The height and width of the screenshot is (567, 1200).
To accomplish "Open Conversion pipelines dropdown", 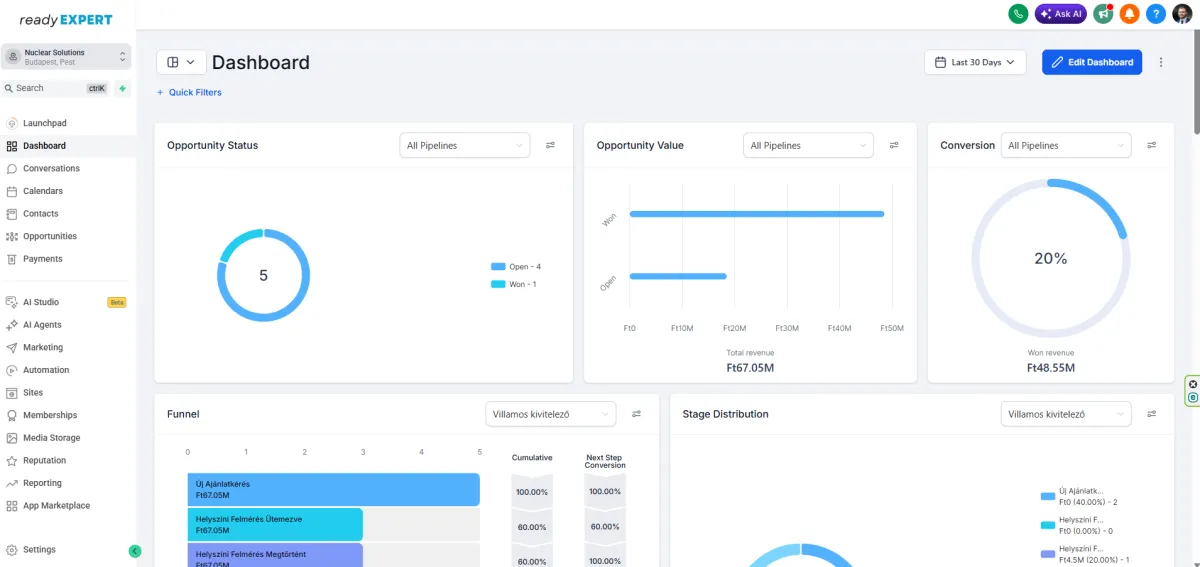I will click(1066, 146).
